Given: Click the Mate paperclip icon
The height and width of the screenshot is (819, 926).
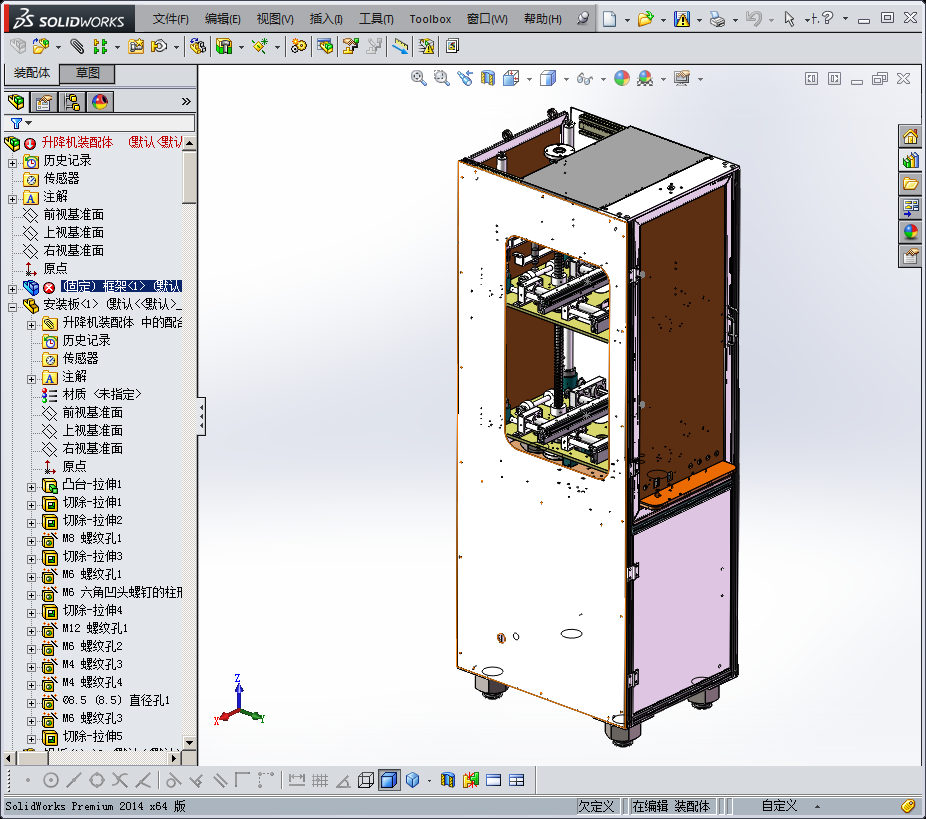Looking at the screenshot, I should click(77, 46).
